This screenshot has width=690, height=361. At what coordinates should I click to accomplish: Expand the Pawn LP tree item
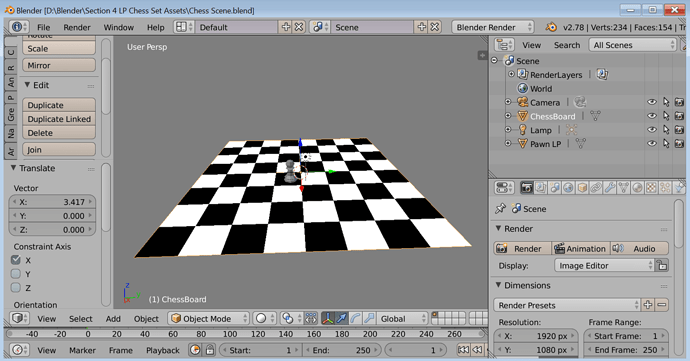[508, 144]
